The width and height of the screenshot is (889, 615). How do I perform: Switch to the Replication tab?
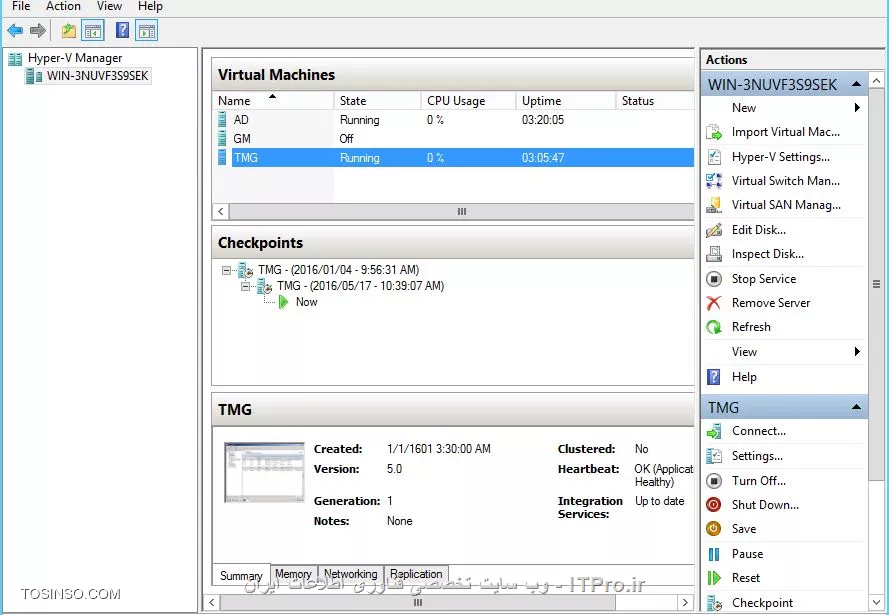point(416,574)
